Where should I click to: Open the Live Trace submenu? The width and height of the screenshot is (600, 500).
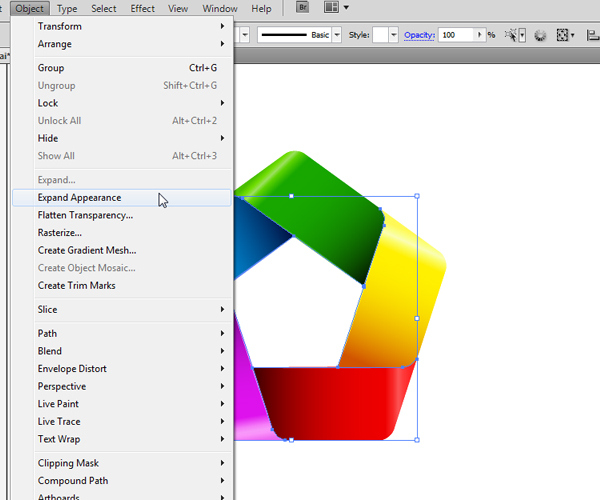pyautogui.click(x=122, y=422)
